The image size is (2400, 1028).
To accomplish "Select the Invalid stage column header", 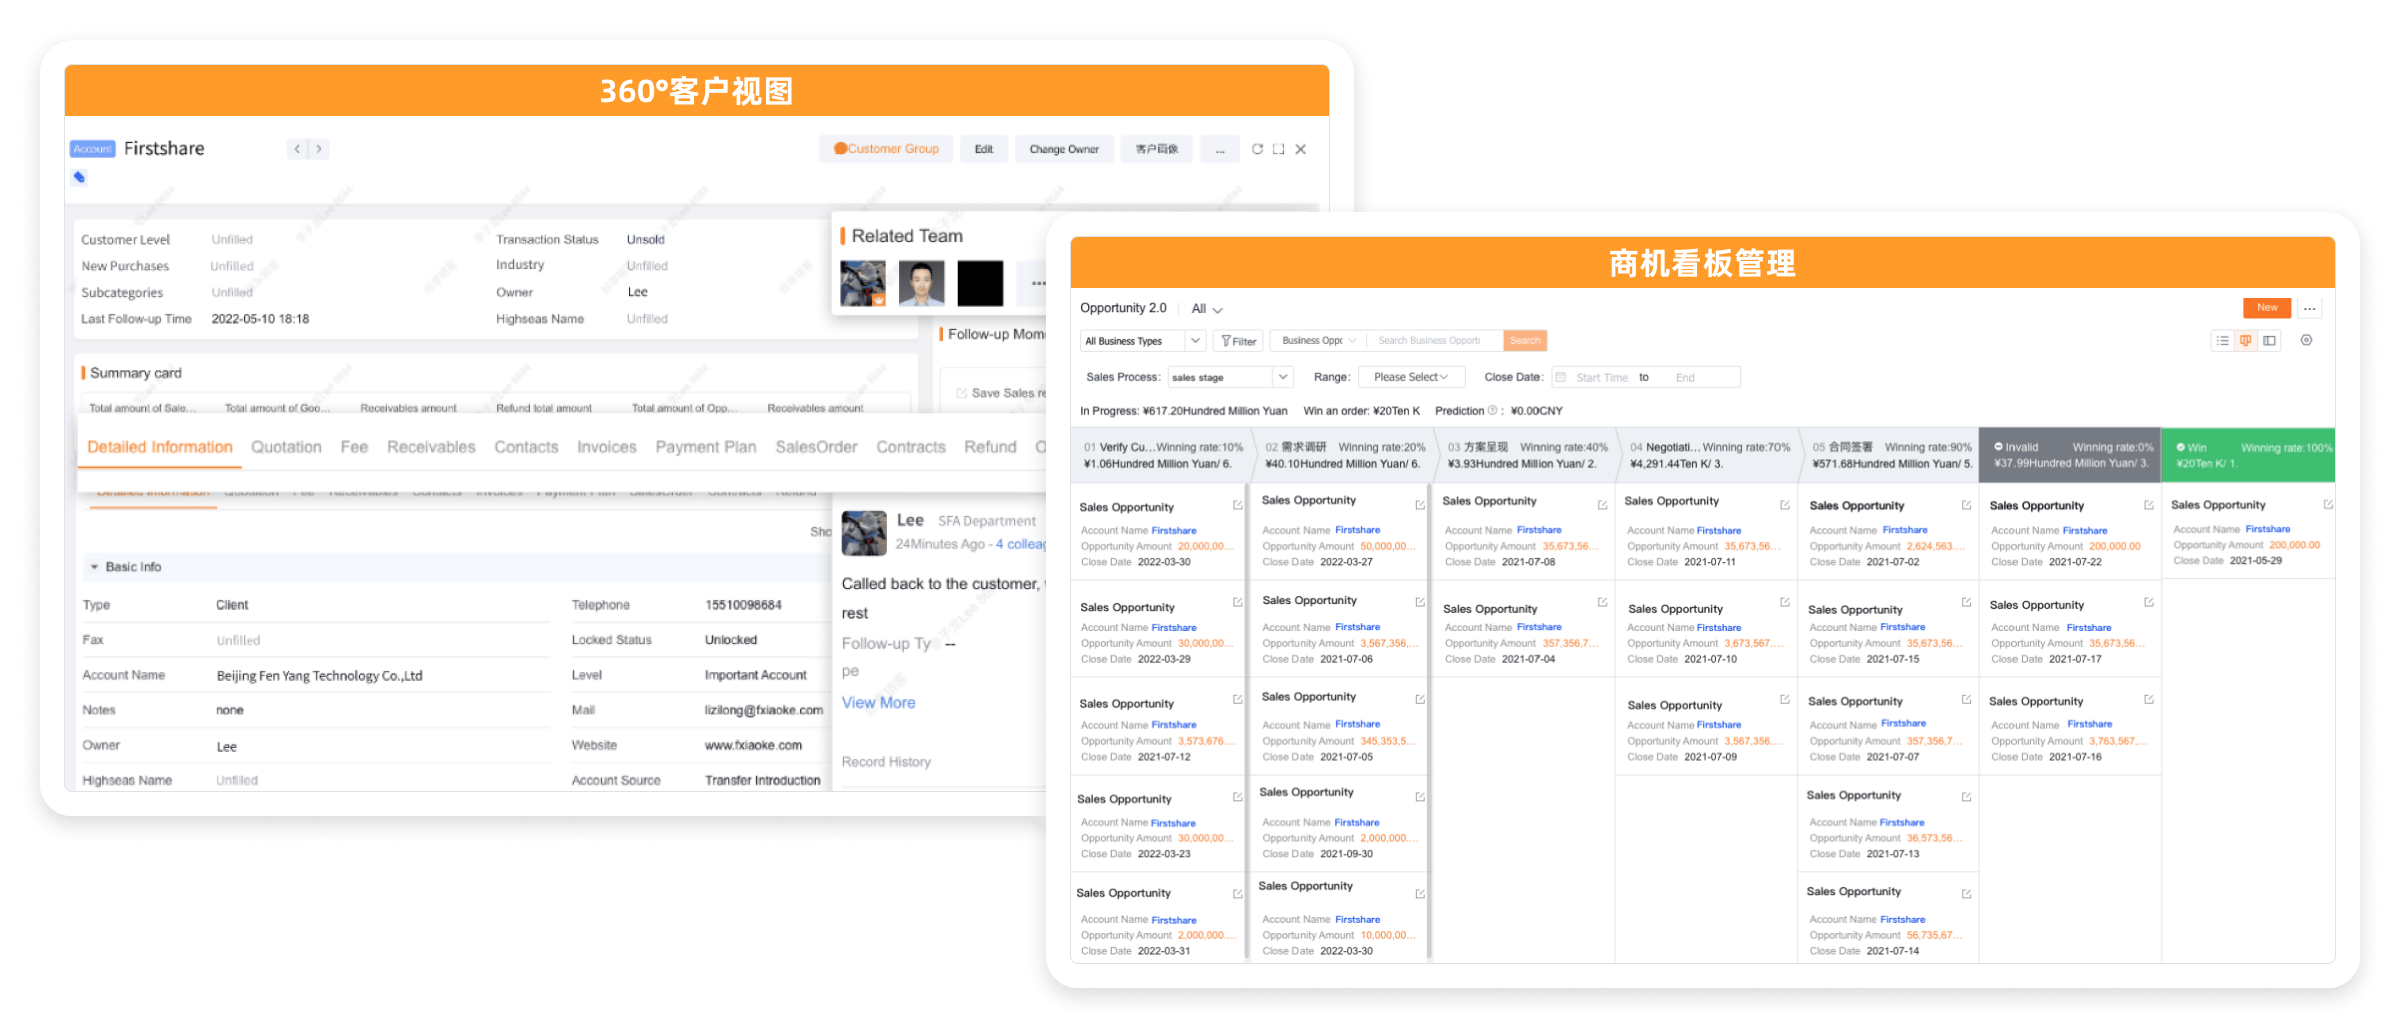I will 2069,455.
